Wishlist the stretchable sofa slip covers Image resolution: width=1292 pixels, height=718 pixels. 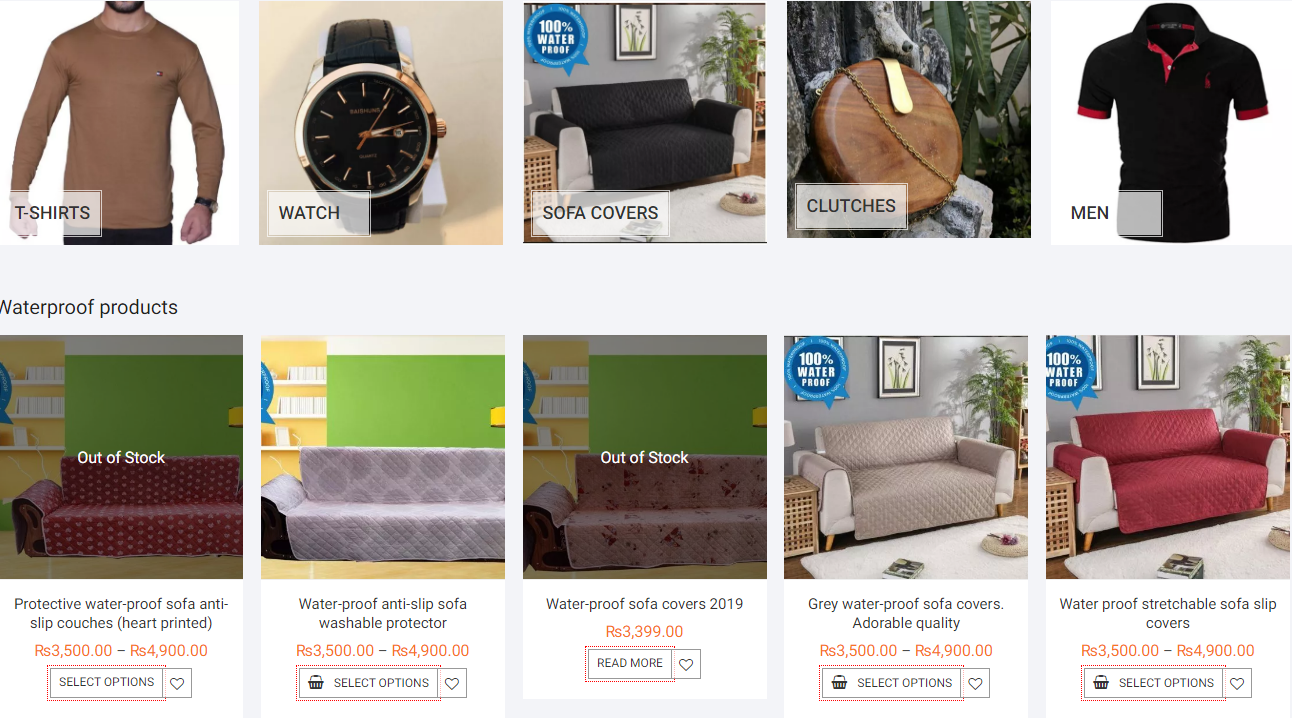point(1237,683)
